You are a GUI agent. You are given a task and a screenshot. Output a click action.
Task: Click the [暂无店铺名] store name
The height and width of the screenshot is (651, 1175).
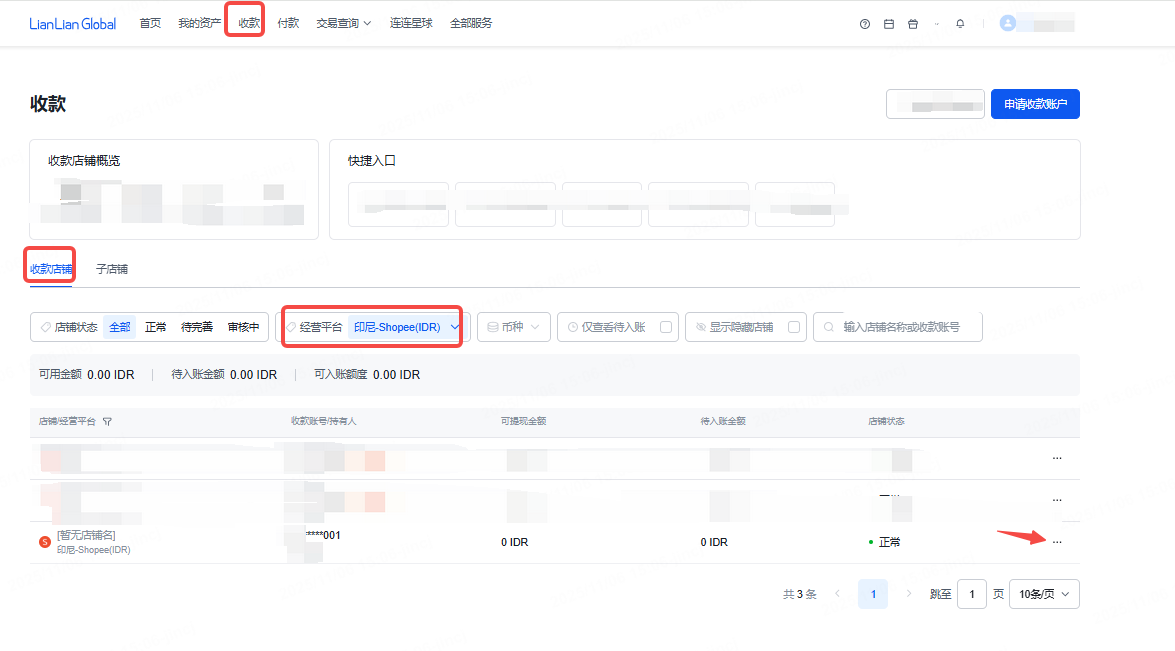point(86,536)
